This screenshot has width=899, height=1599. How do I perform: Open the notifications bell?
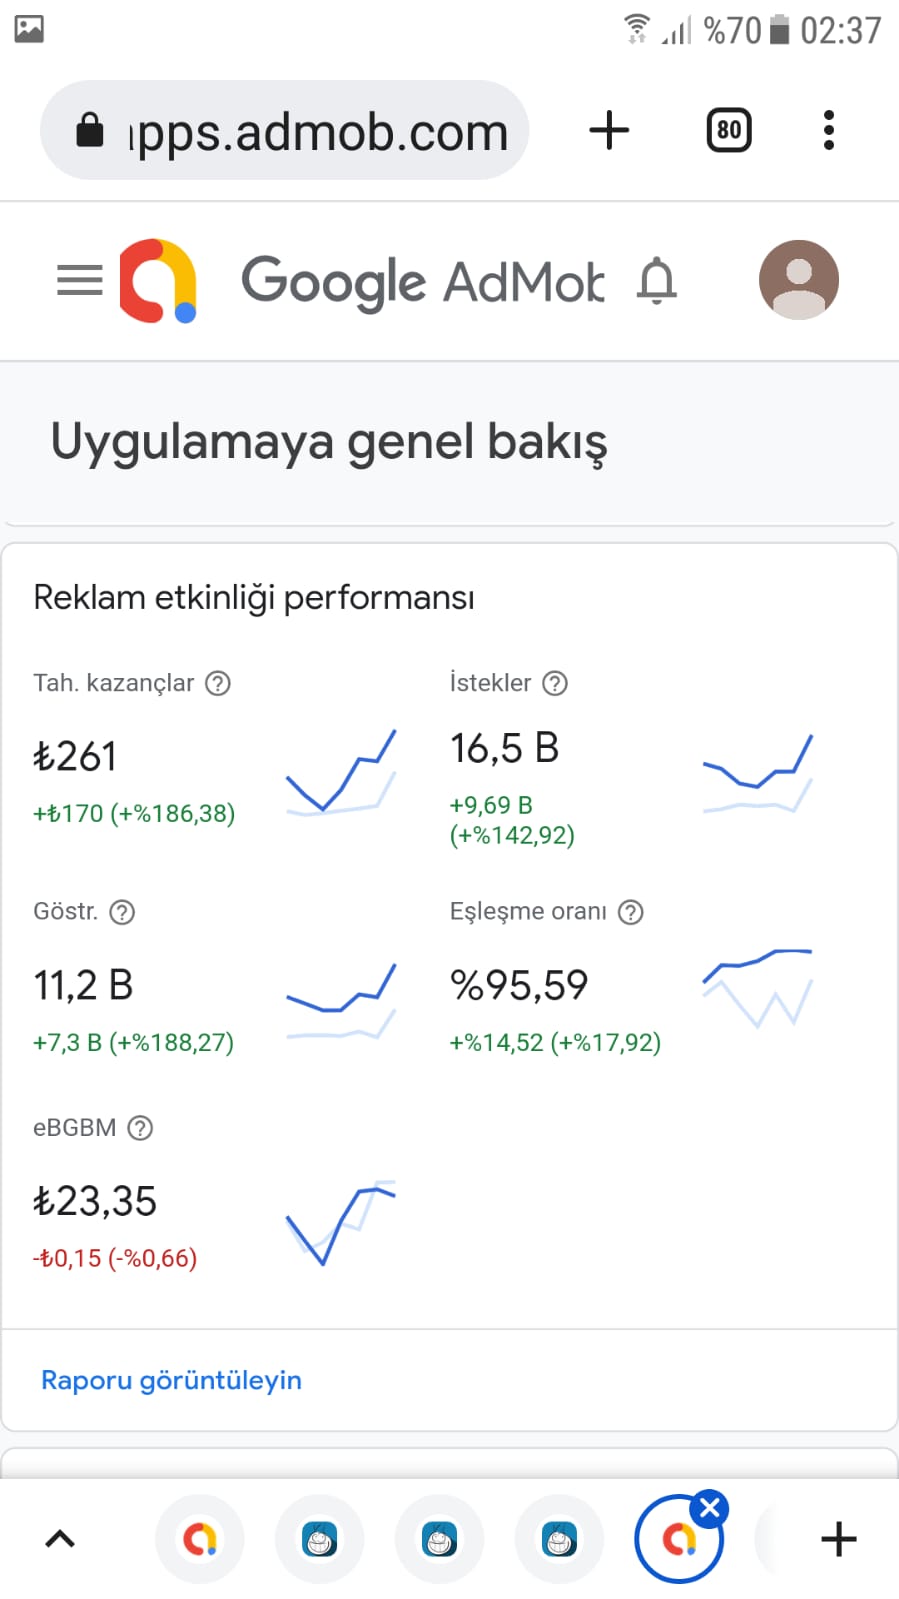coord(657,280)
